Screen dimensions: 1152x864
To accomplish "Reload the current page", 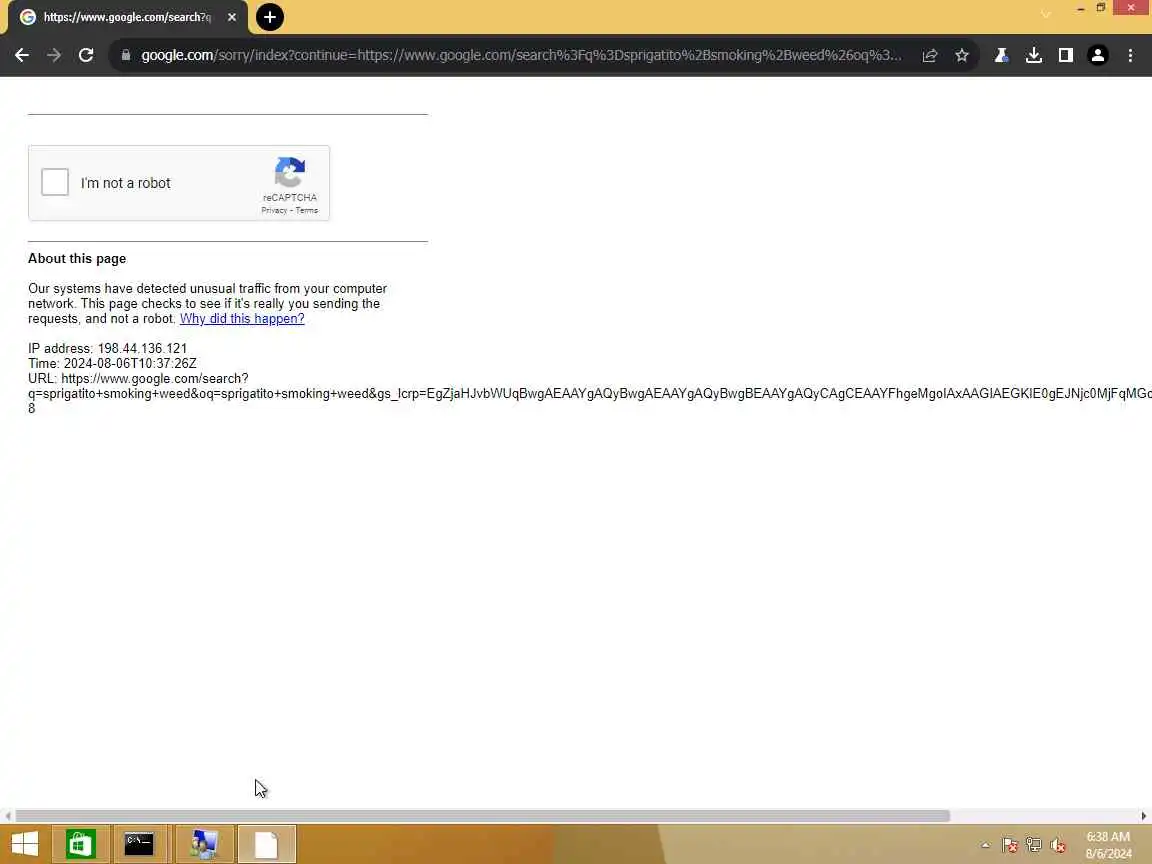I will point(86,55).
